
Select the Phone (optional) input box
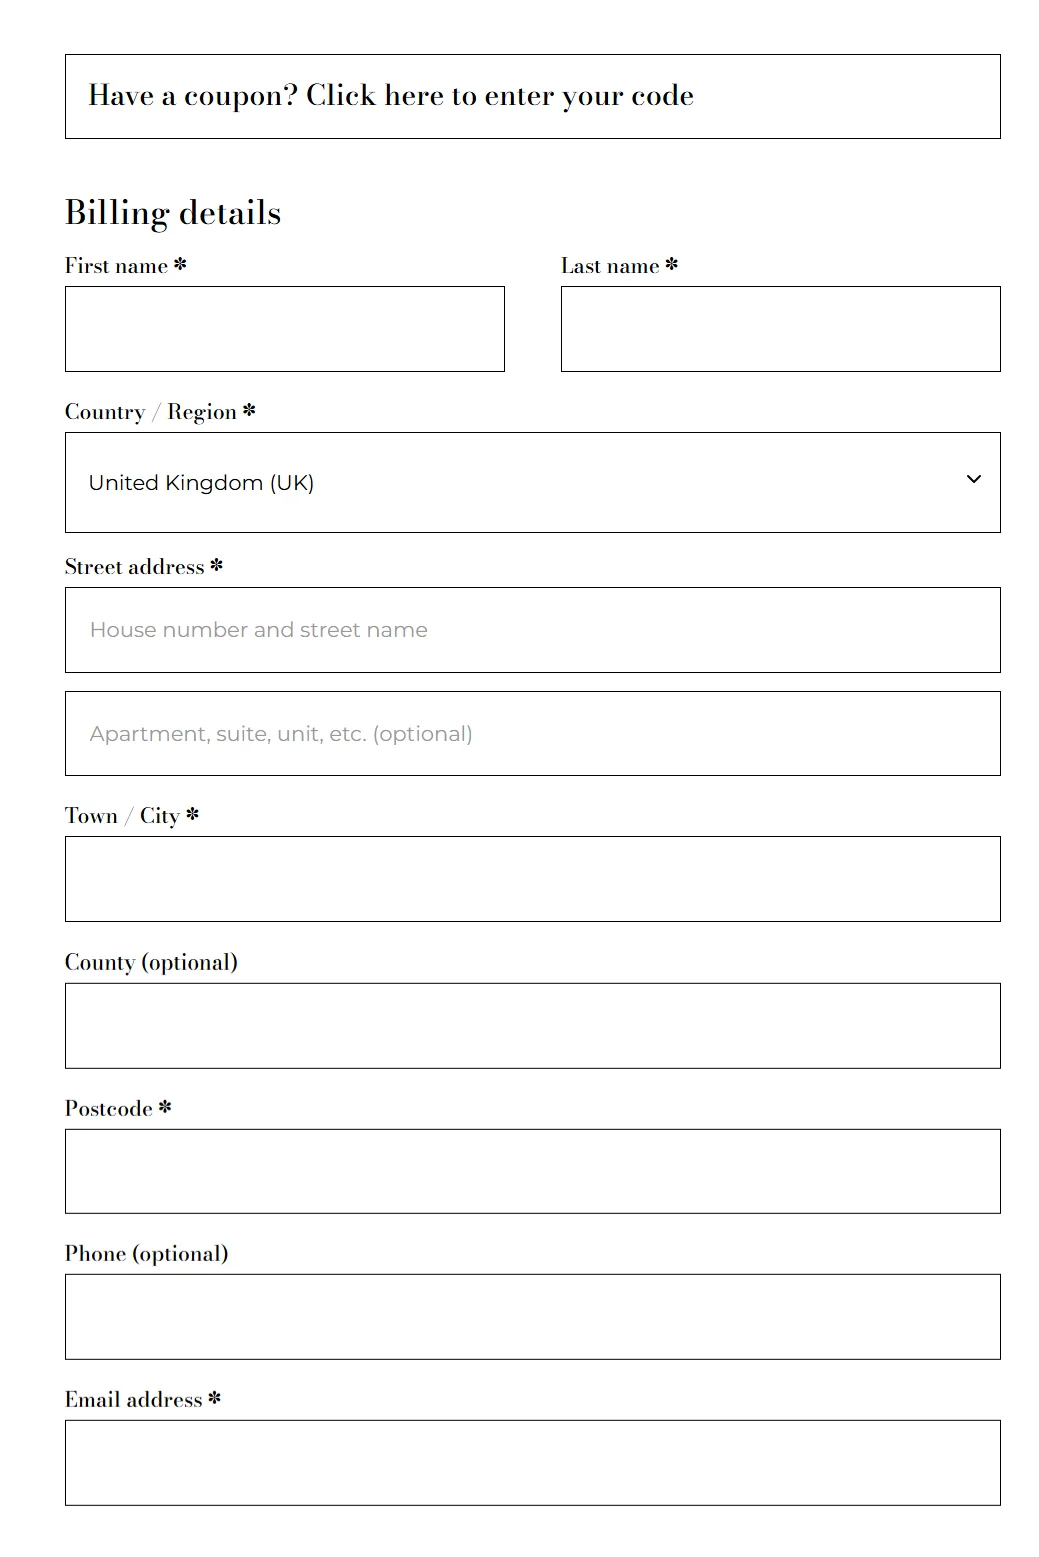point(532,1317)
